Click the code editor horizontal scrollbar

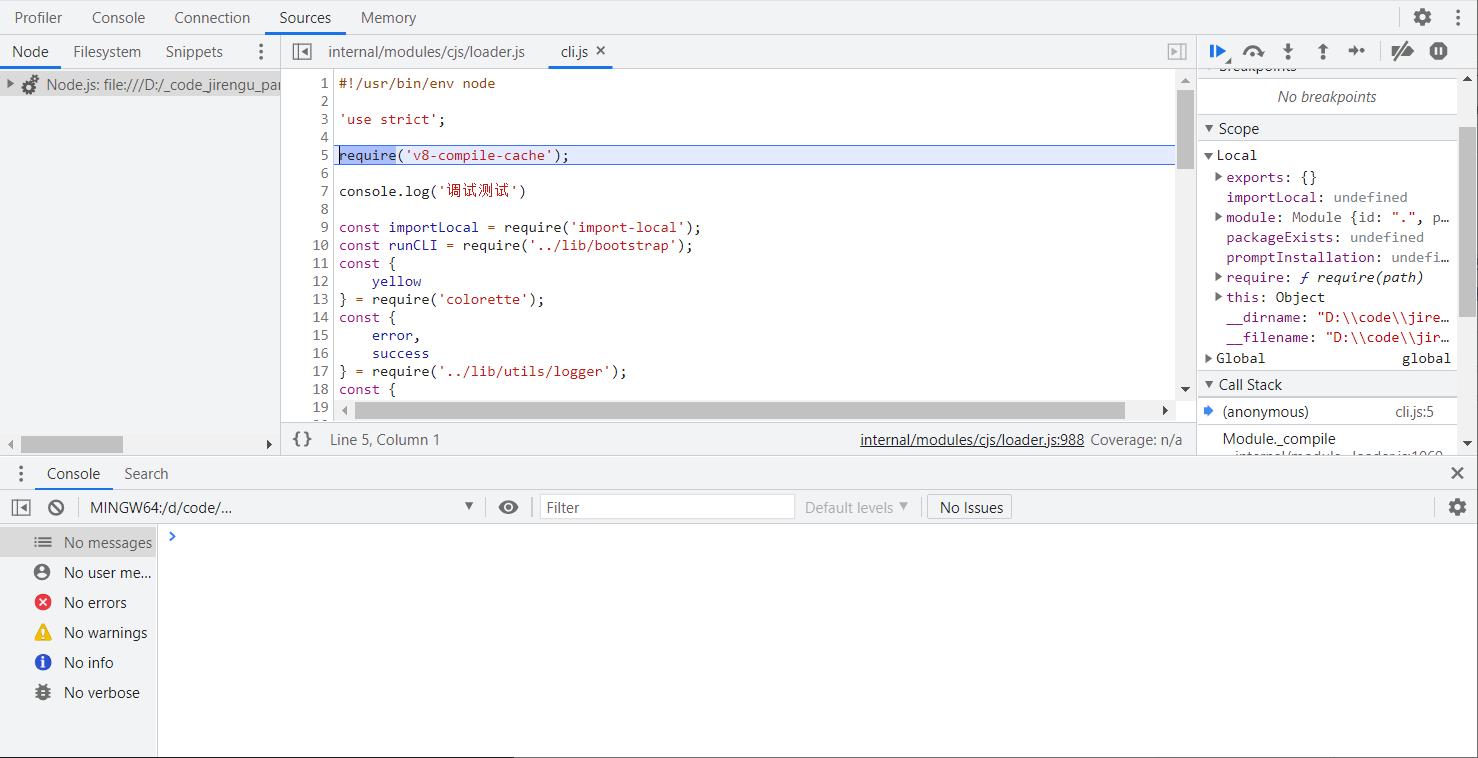[739, 410]
